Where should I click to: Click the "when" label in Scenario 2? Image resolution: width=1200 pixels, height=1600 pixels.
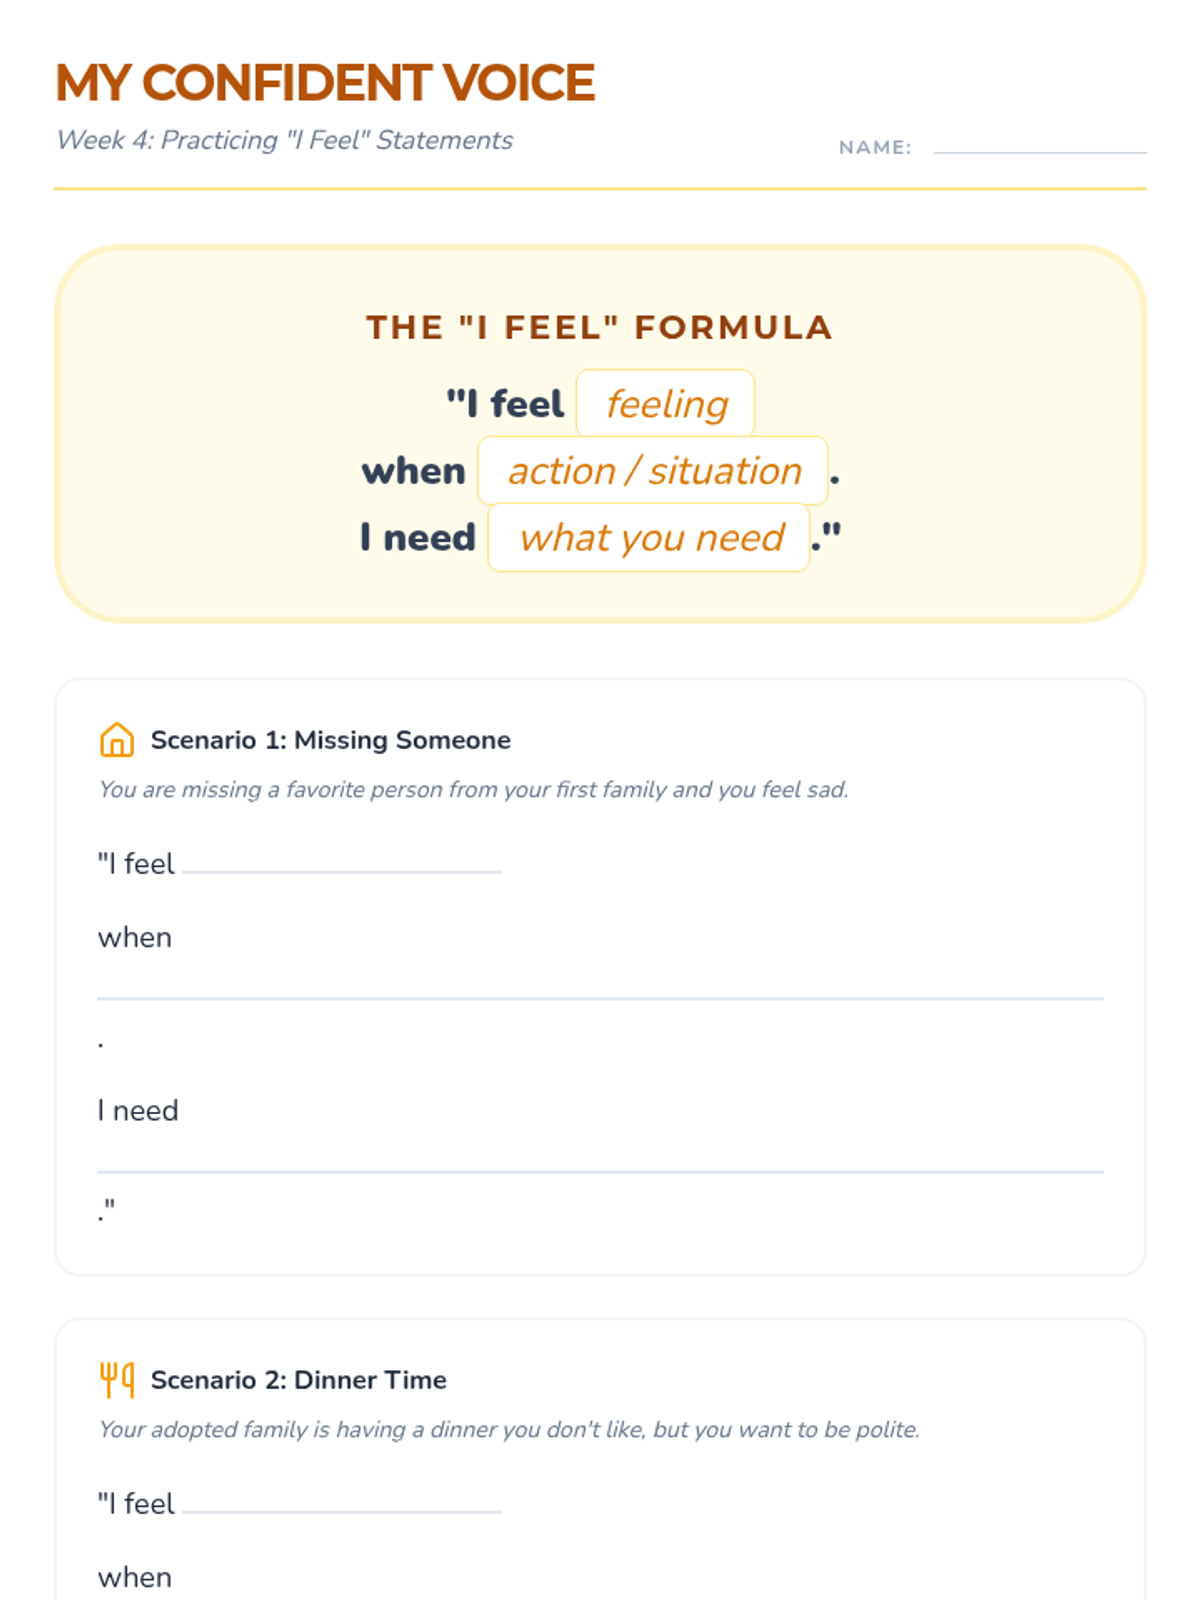(x=135, y=1577)
